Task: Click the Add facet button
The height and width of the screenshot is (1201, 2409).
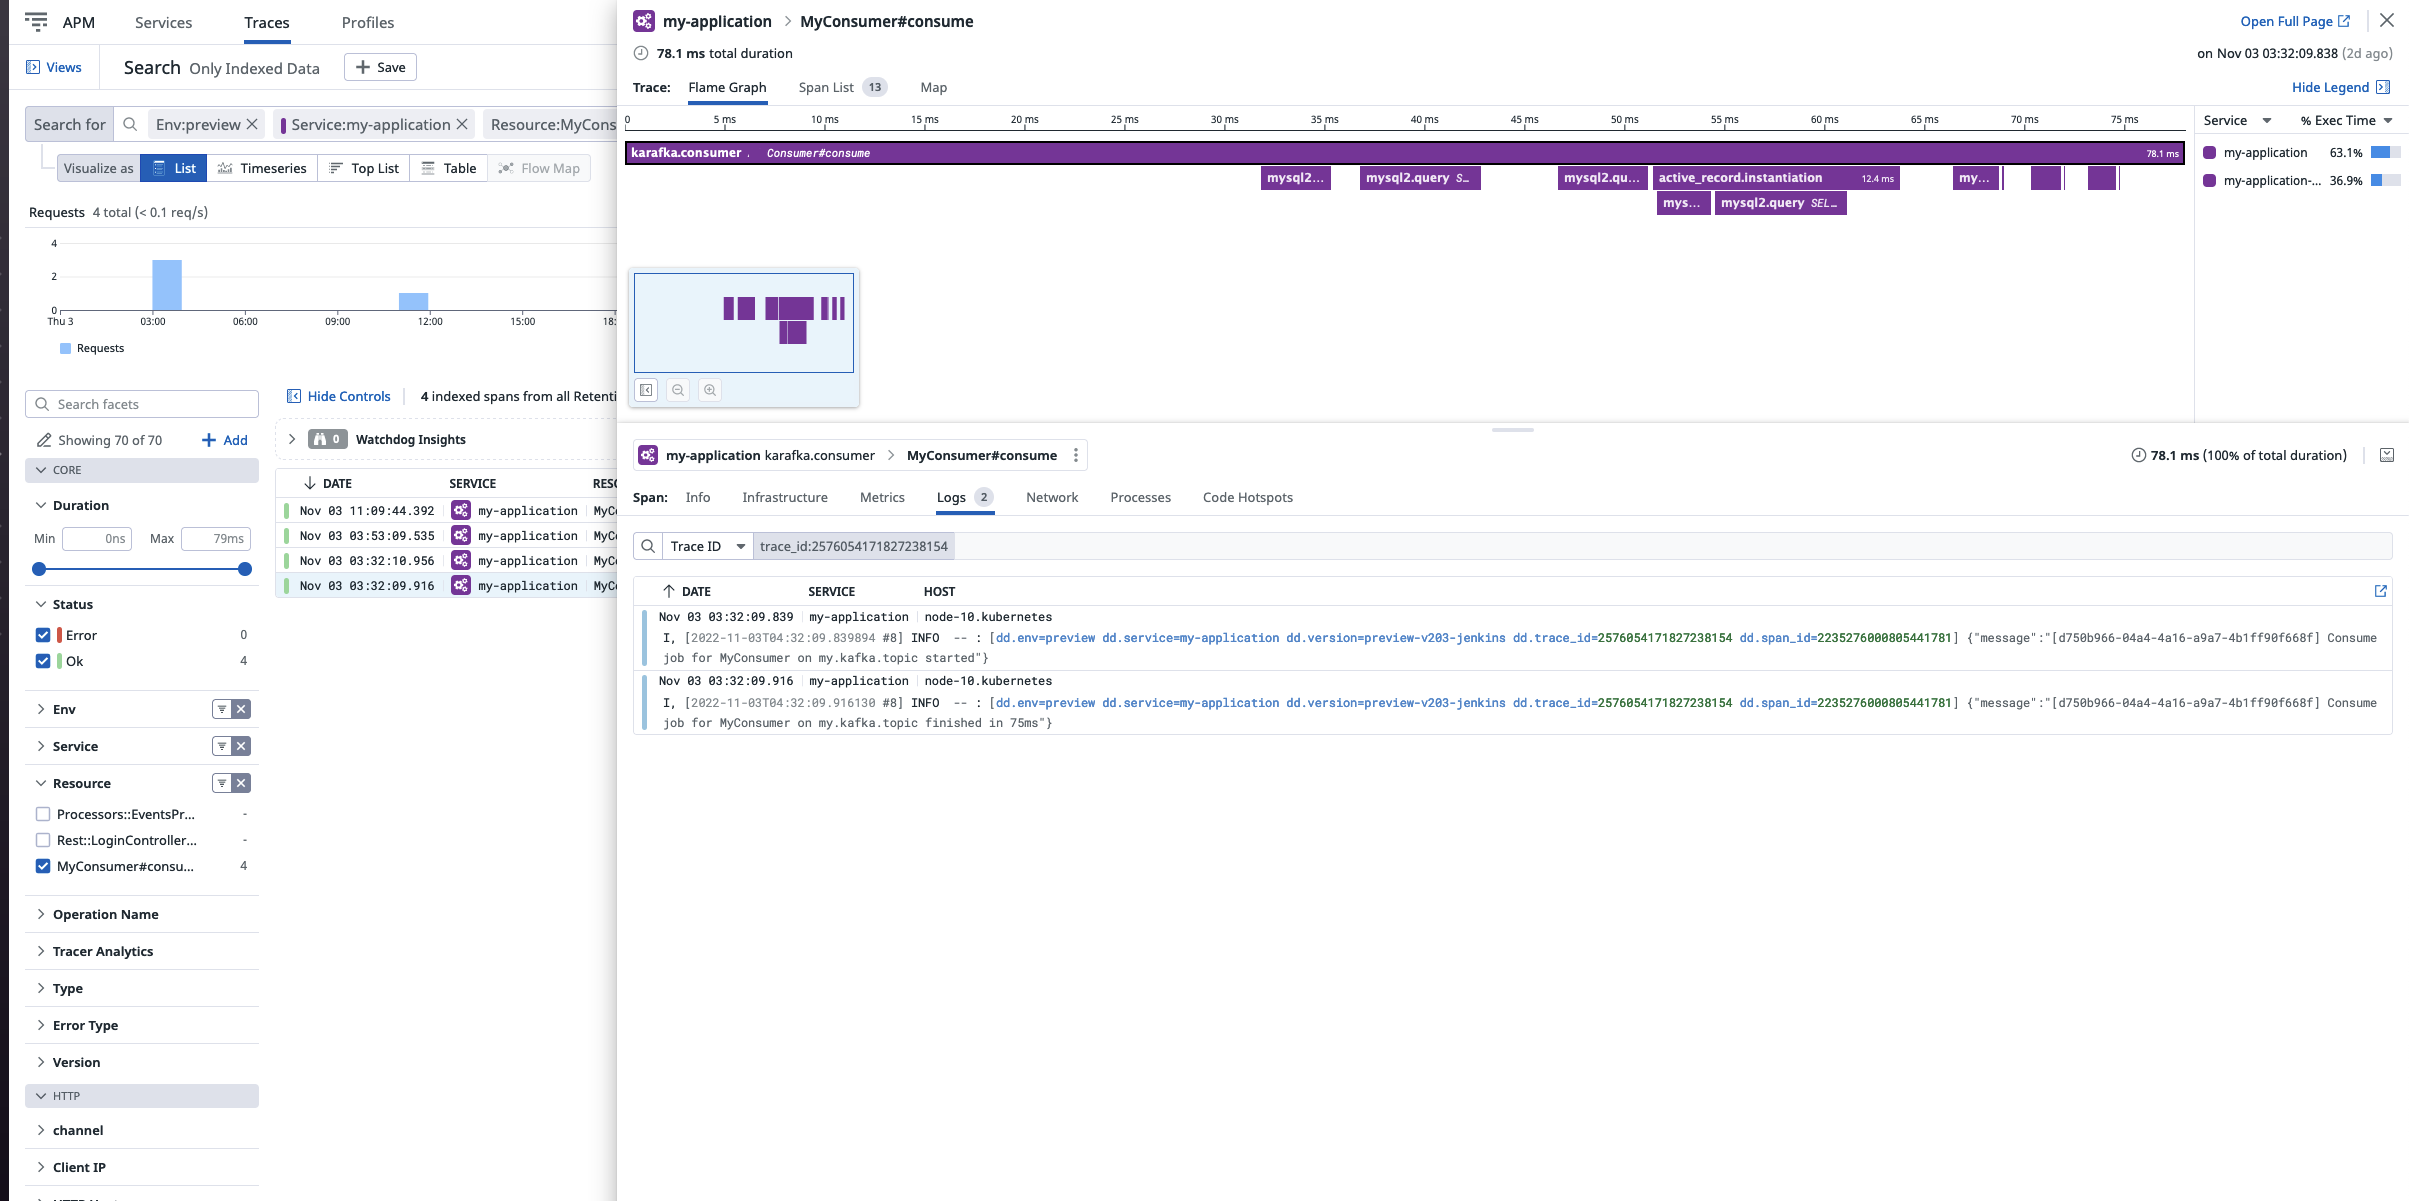Action: (225, 440)
